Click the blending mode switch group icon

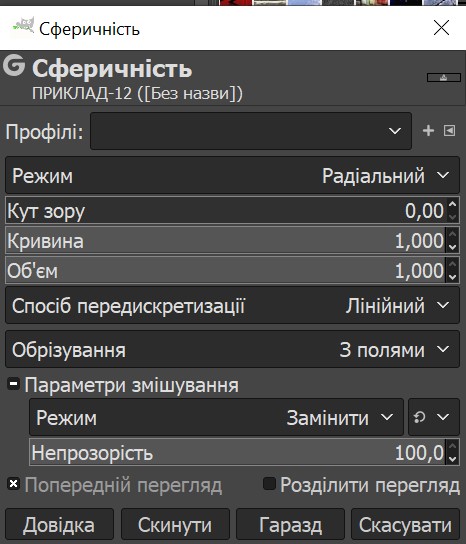(434, 417)
